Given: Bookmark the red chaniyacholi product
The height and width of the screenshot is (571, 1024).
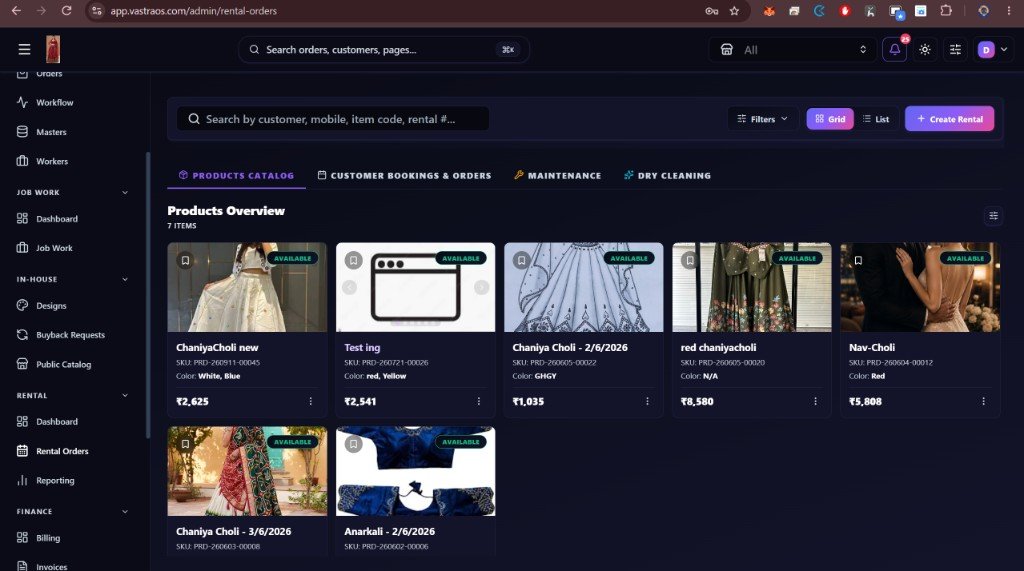Looking at the screenshot, I should click(690, 261).
